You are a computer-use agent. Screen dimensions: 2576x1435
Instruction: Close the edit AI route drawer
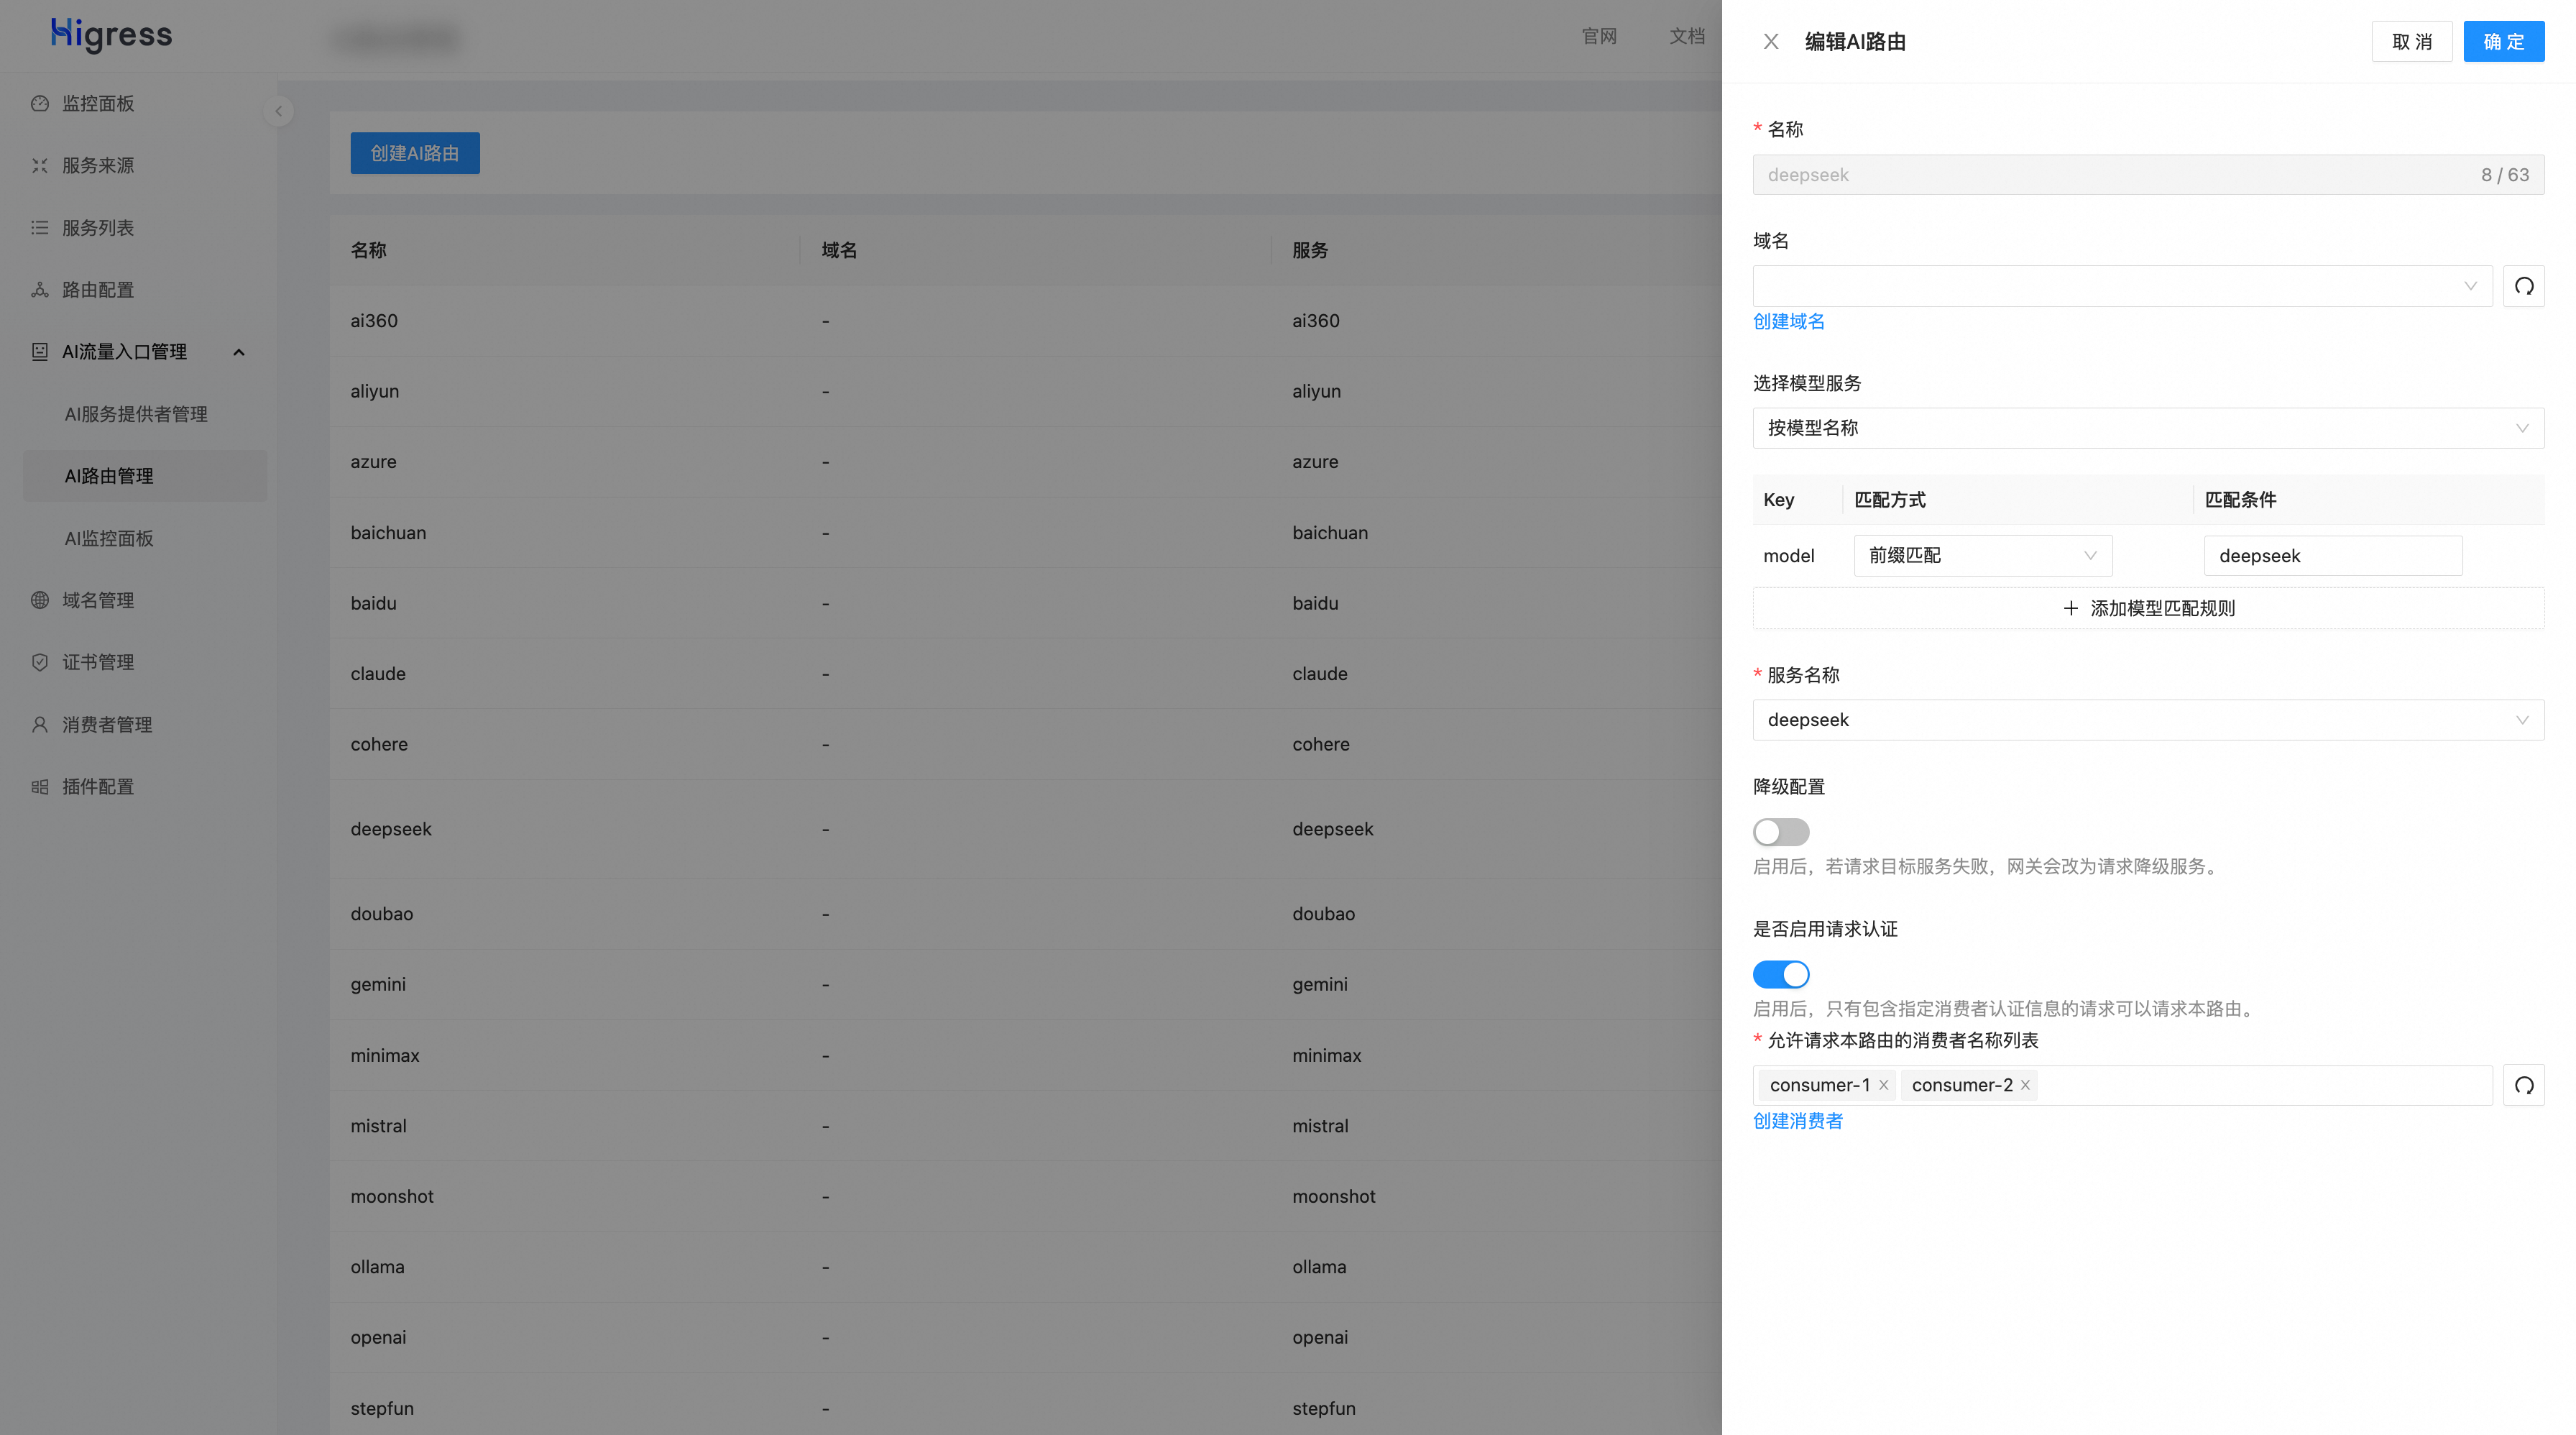(1770, 42)
